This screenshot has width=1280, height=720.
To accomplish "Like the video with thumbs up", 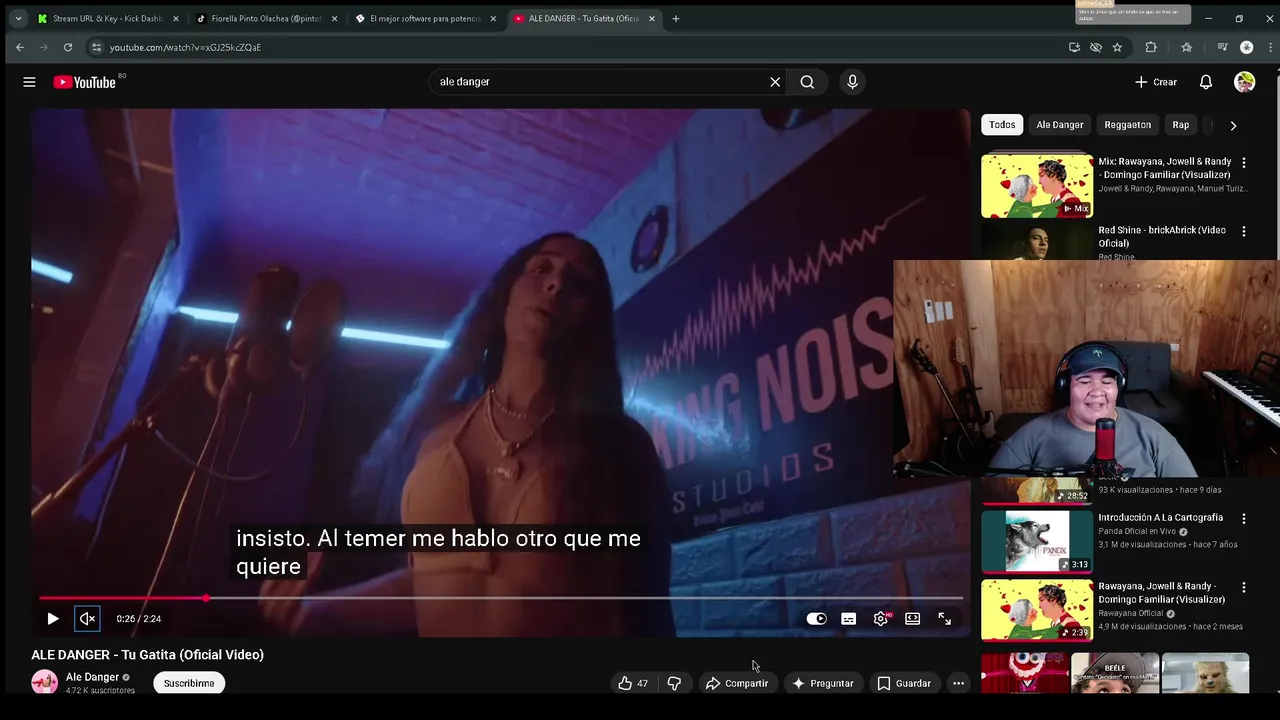I will click(633, 683).
